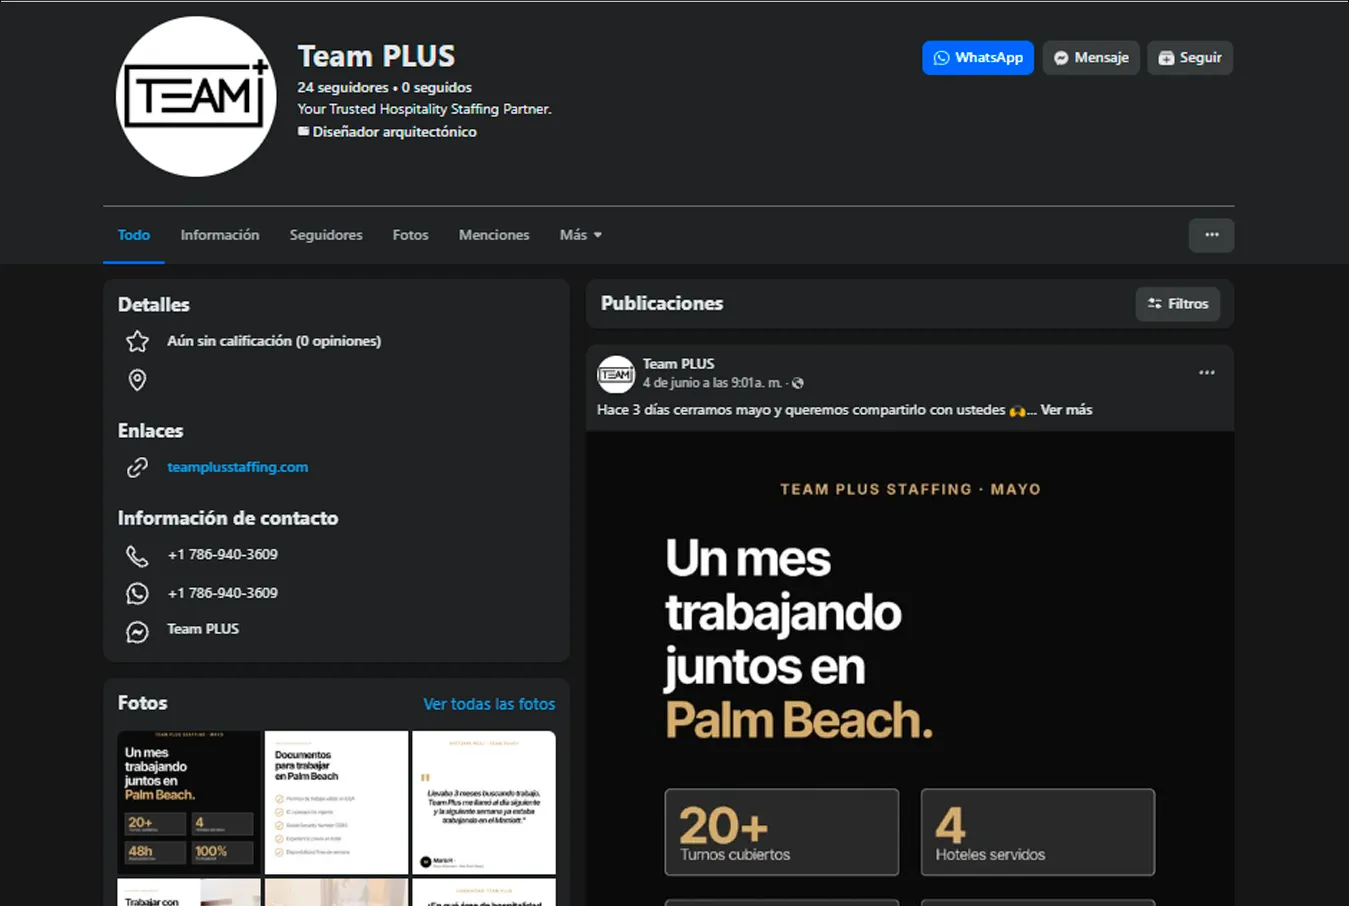Image resolution: width=1349 pixels, height=906 pixels.
Task: Open Ver todas las fotos link
Action: coord(489,704)
